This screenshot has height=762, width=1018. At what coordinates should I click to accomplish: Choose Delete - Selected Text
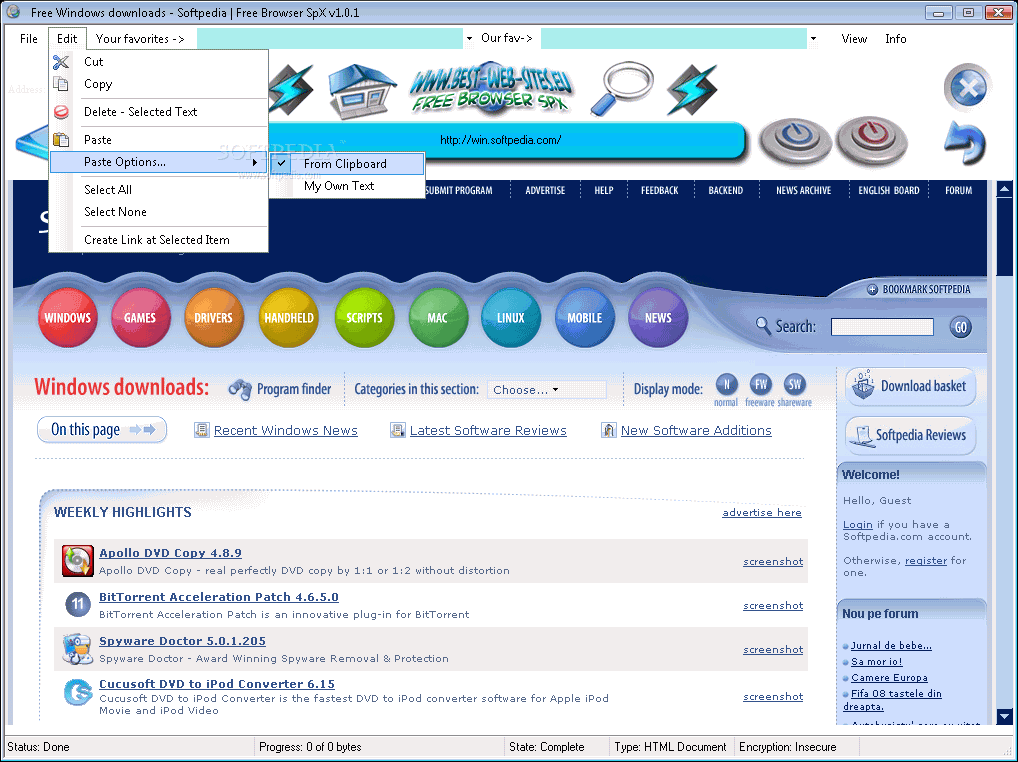pos(158,112)
